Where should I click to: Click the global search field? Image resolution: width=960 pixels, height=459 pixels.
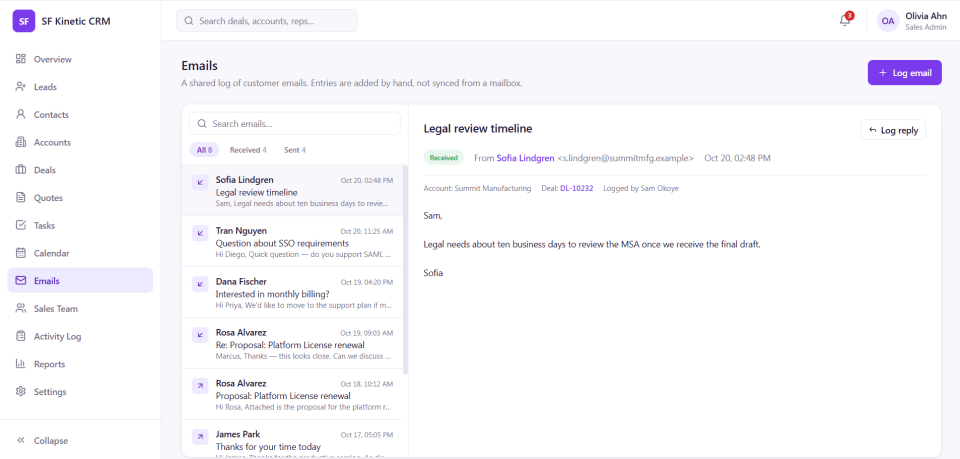pos(267,21)
